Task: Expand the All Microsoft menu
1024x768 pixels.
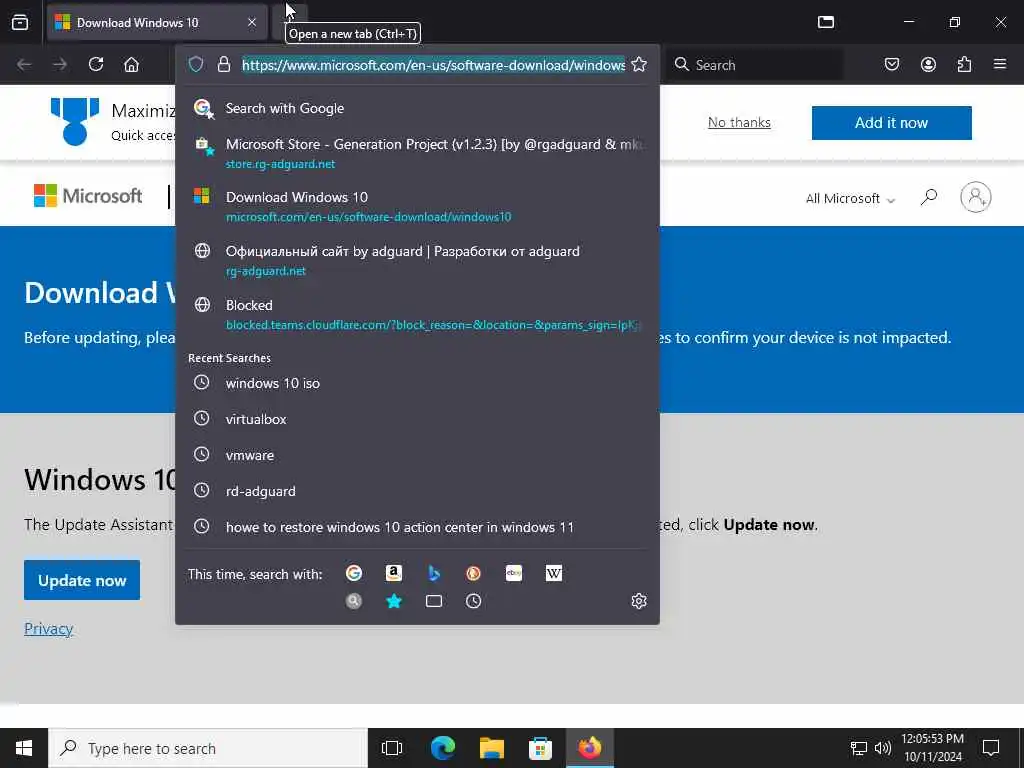Action: (850, 198)
